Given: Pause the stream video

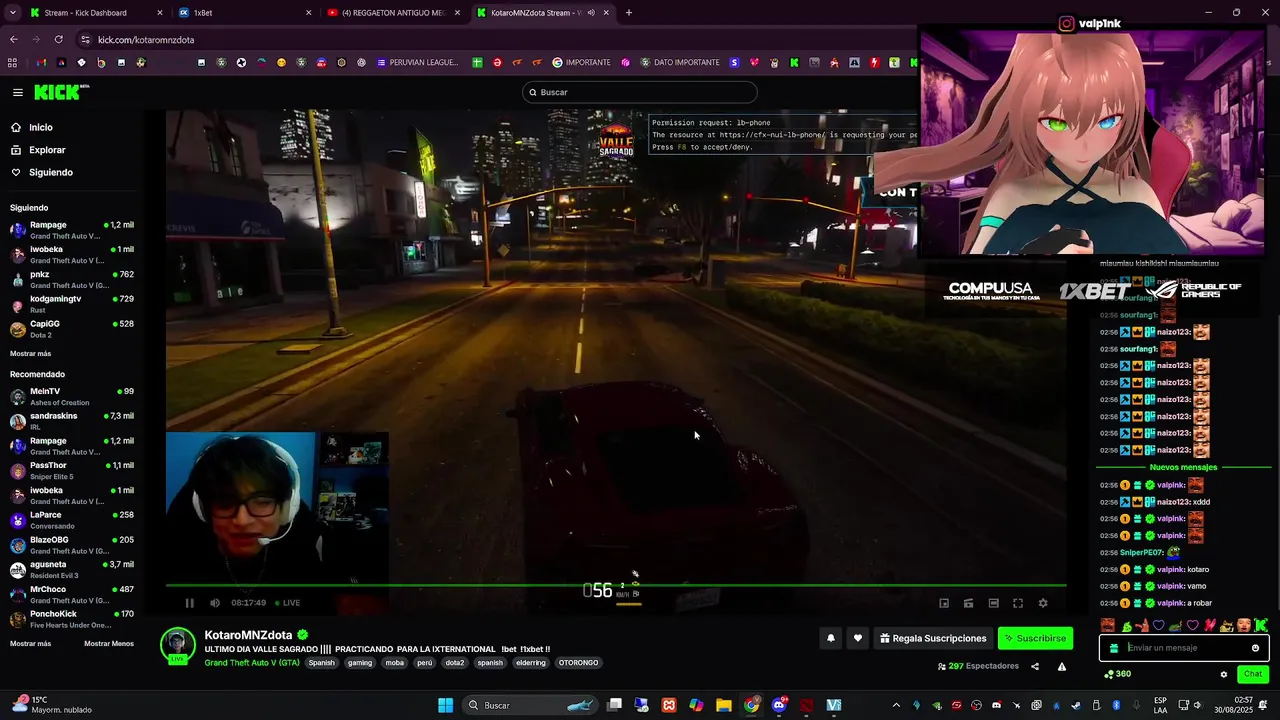Looking at the screenshot, I should pyautogui.click(x=189, y=603).
